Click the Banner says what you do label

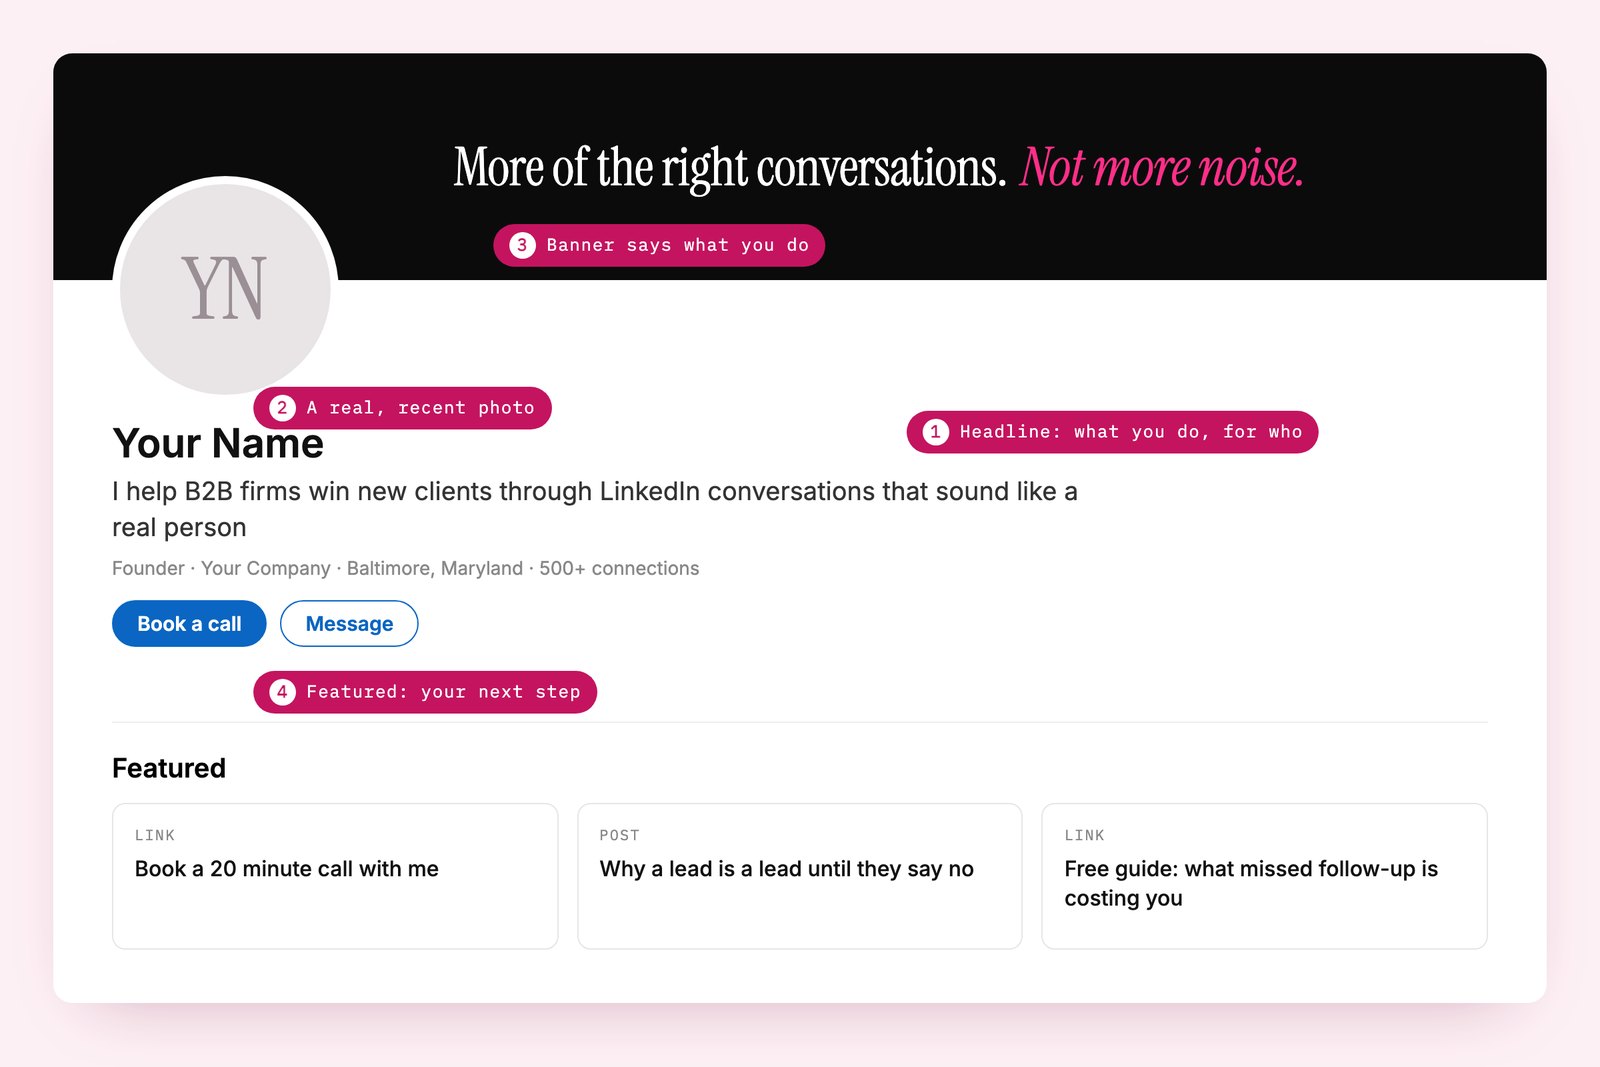[677, 245]
